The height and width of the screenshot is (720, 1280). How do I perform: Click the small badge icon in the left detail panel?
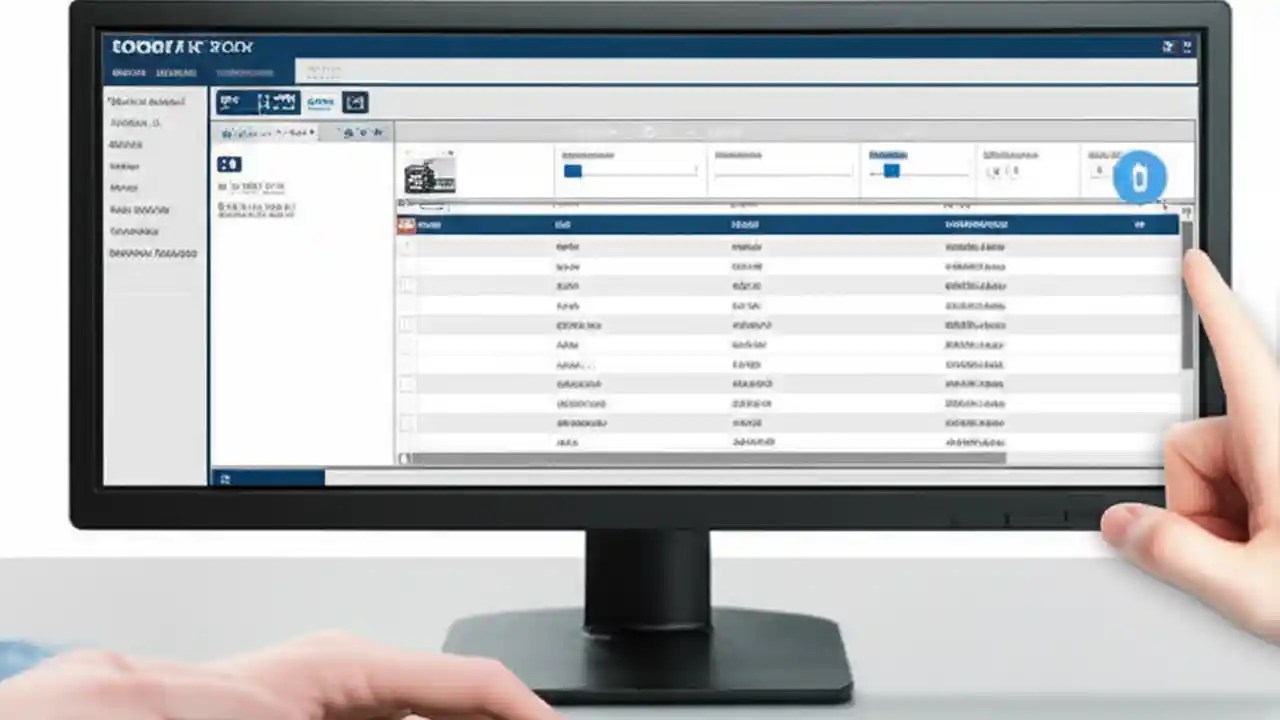click(x=229, y=163)
